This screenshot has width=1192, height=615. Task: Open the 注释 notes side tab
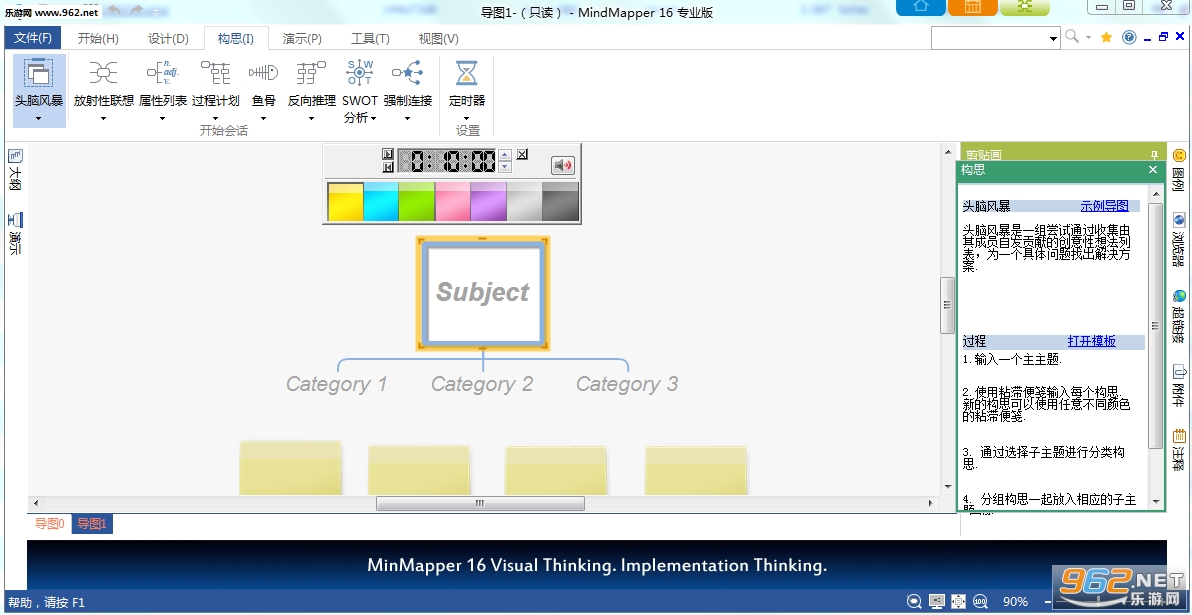pyautogui.click(x=1179, y=450)
